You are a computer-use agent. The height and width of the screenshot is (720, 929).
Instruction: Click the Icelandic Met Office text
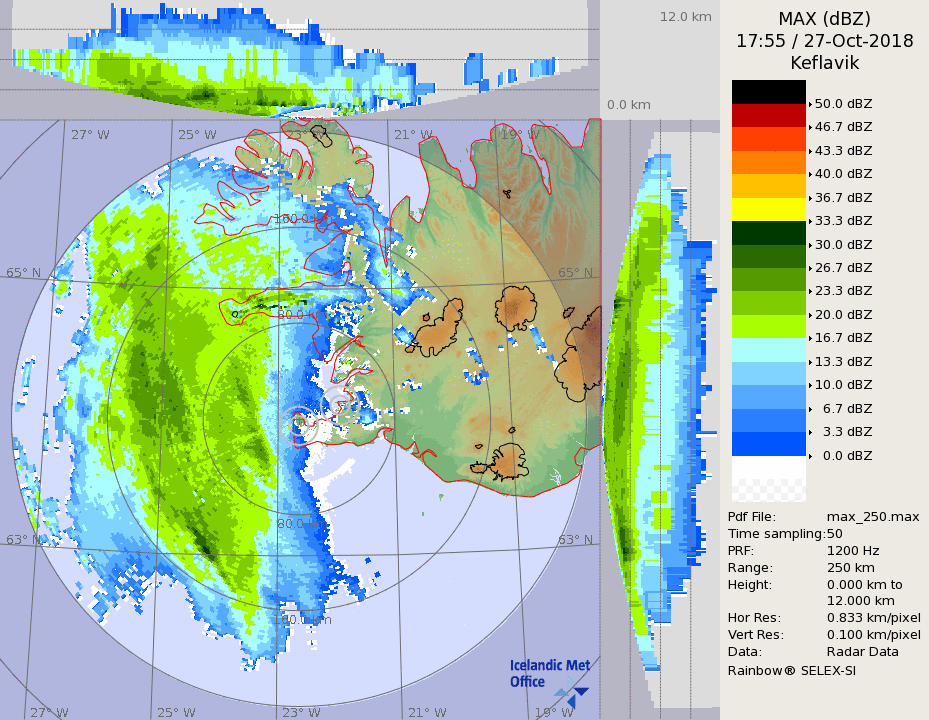[549, 673]
